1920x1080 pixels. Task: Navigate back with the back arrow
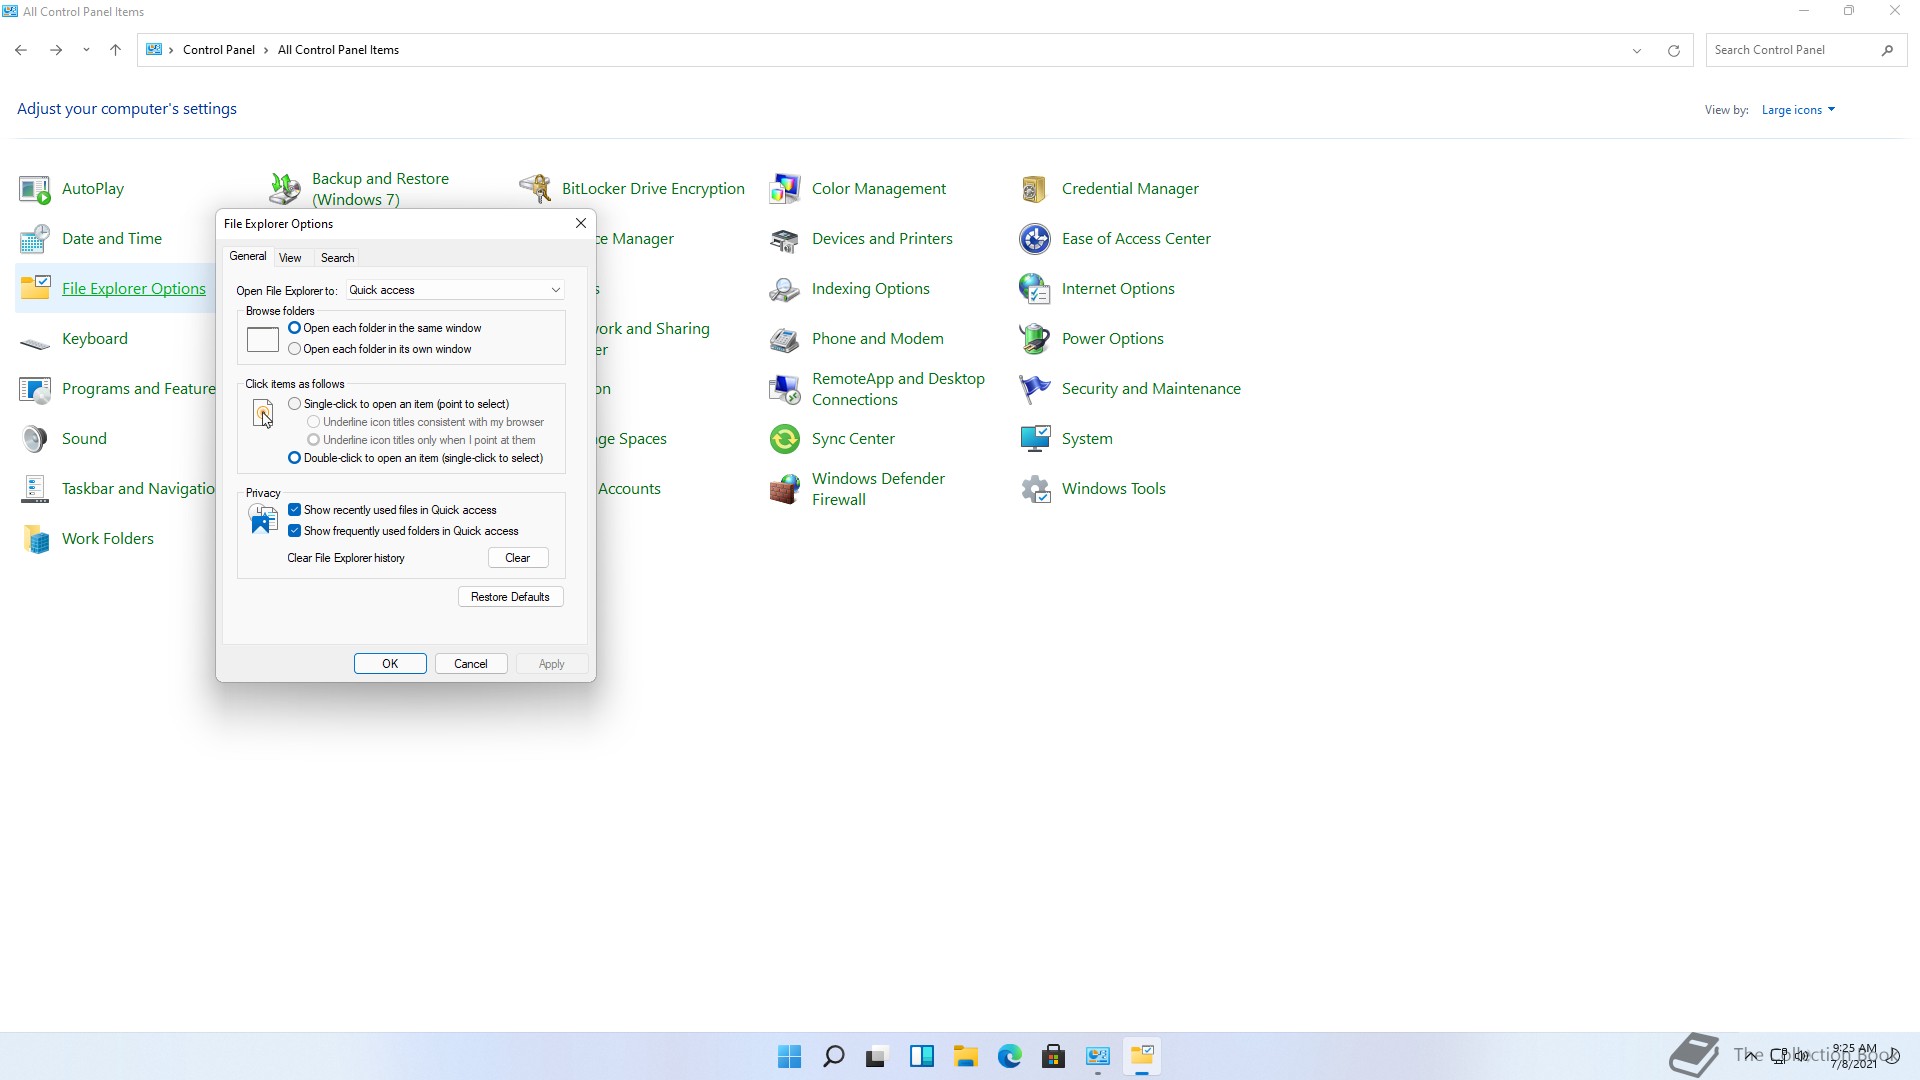click(x=21, y=50)
